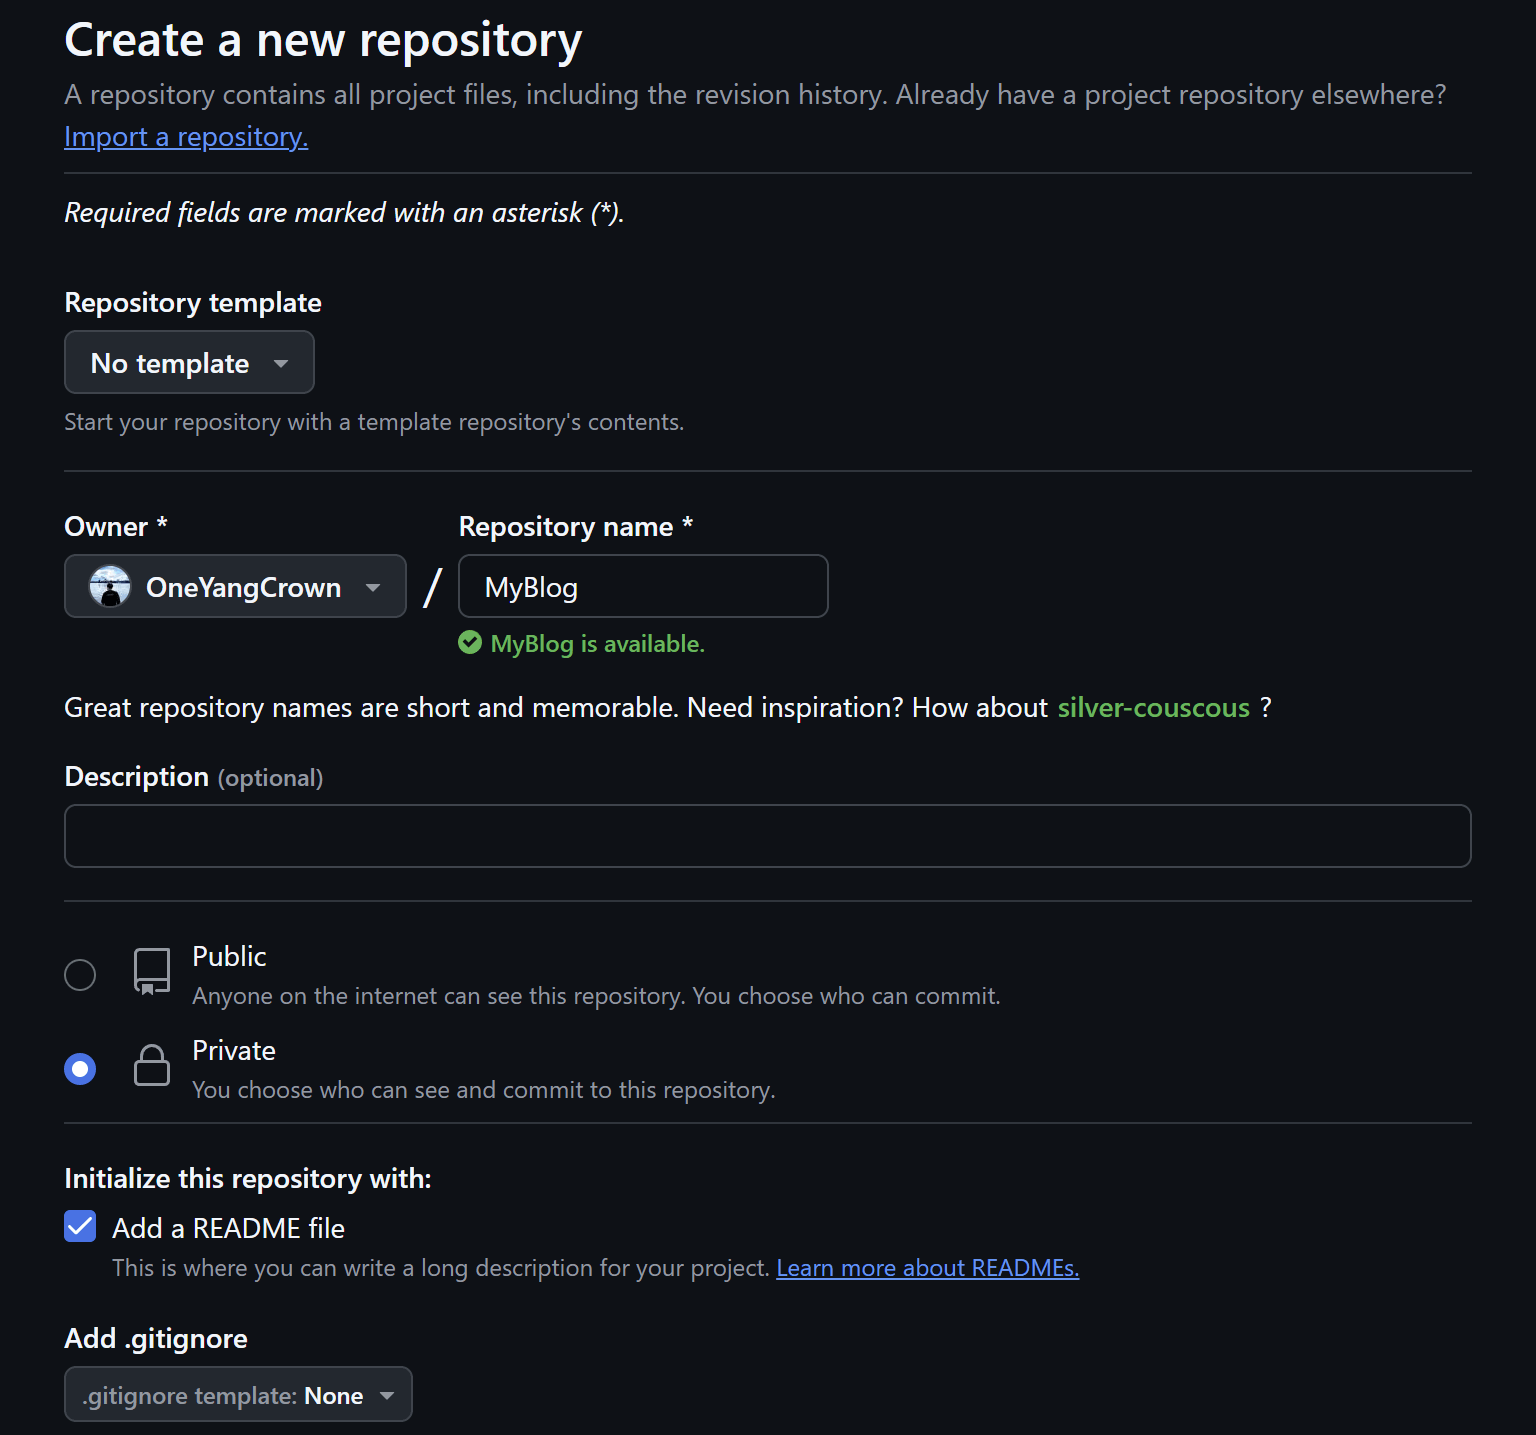Click the Private lock icon
Image resolution: width=1536 pixels, height=1435 pixels.
[152, 1066]
